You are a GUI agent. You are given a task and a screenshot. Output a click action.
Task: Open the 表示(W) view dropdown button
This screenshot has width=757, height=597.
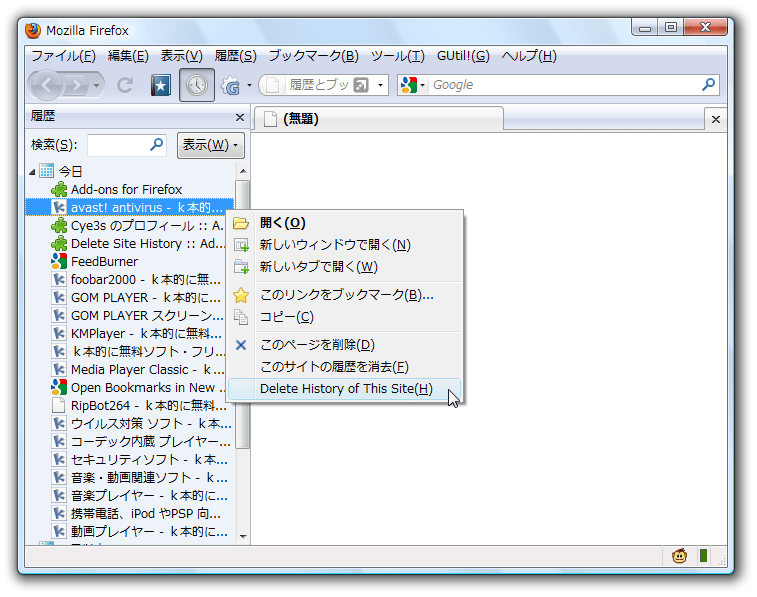click(x=210, y=145)
